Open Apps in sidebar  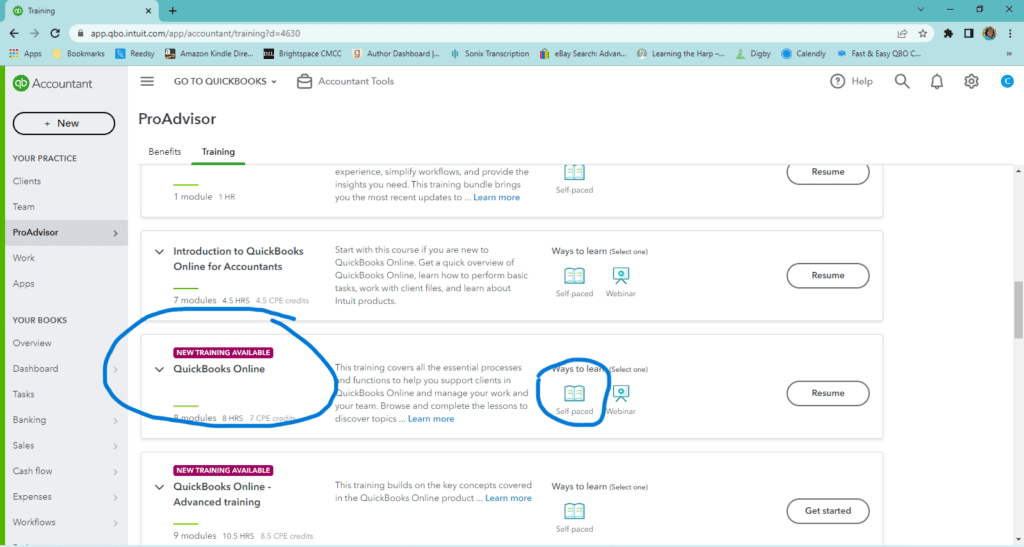click(24, 284)
